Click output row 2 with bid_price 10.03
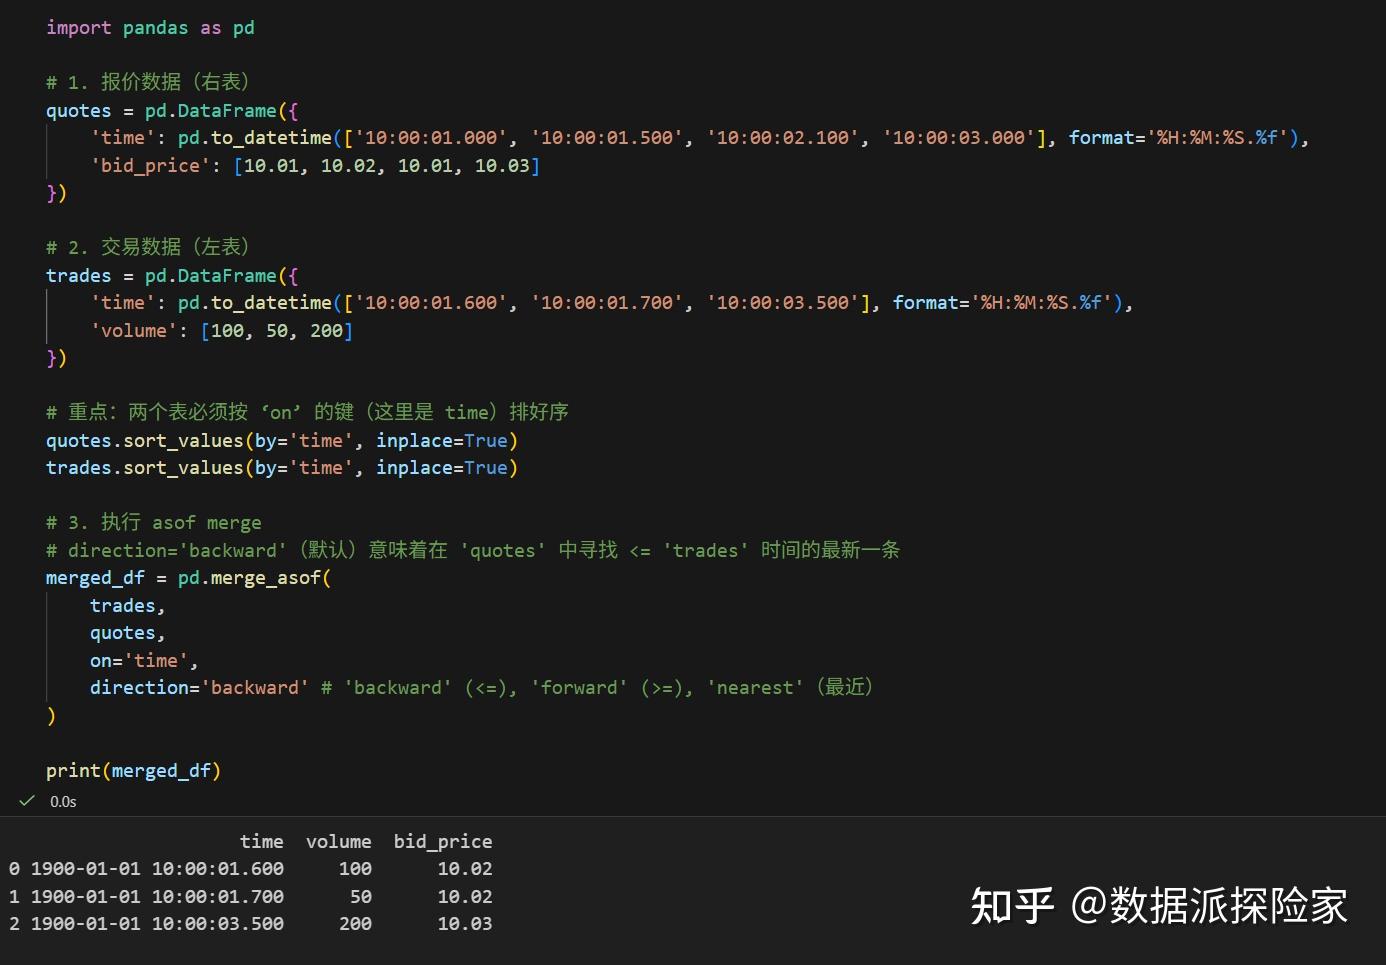 point(250,924)
